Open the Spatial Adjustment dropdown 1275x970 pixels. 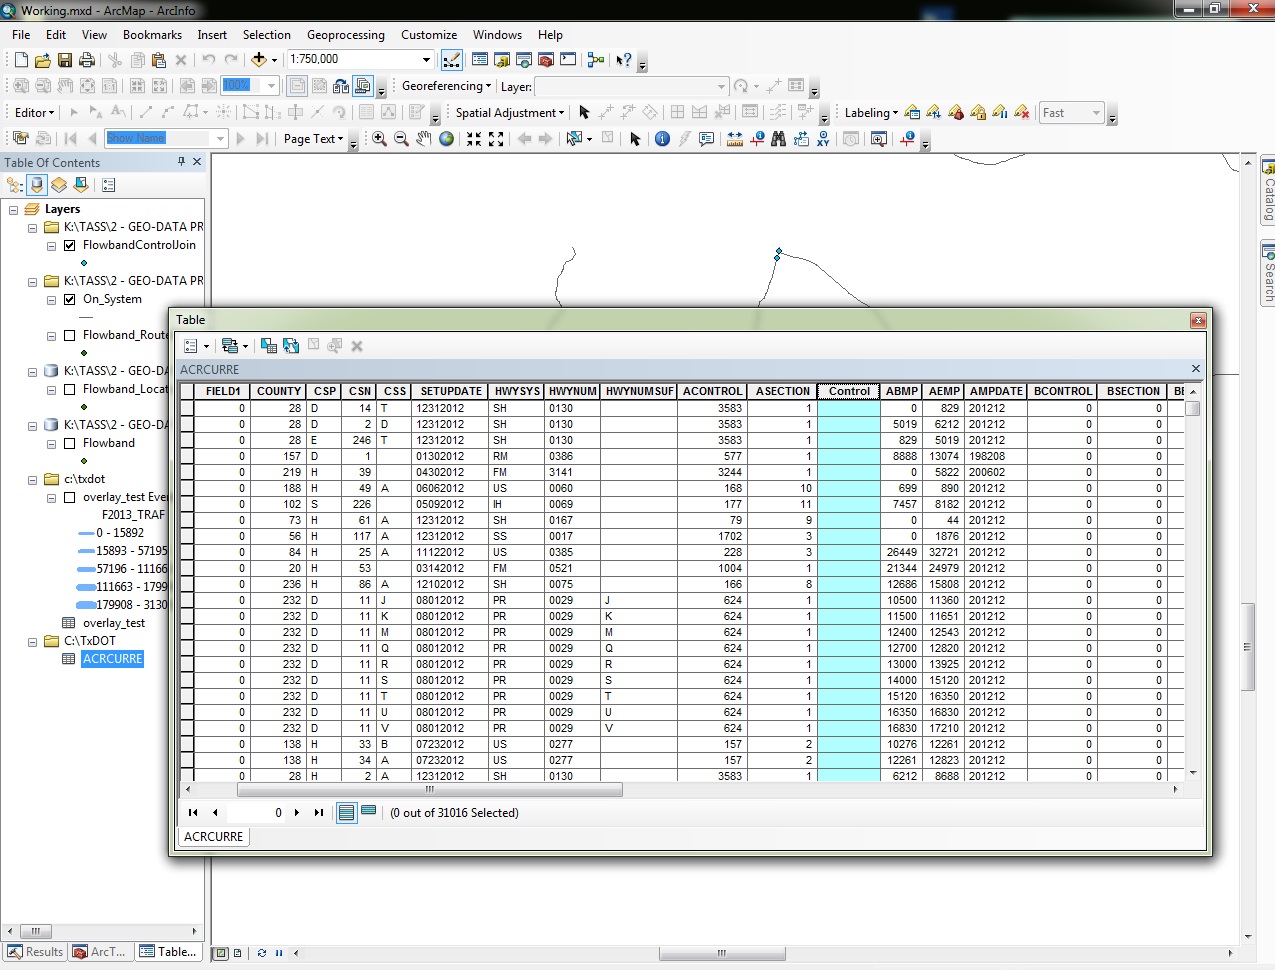click(x=510, y=113)
